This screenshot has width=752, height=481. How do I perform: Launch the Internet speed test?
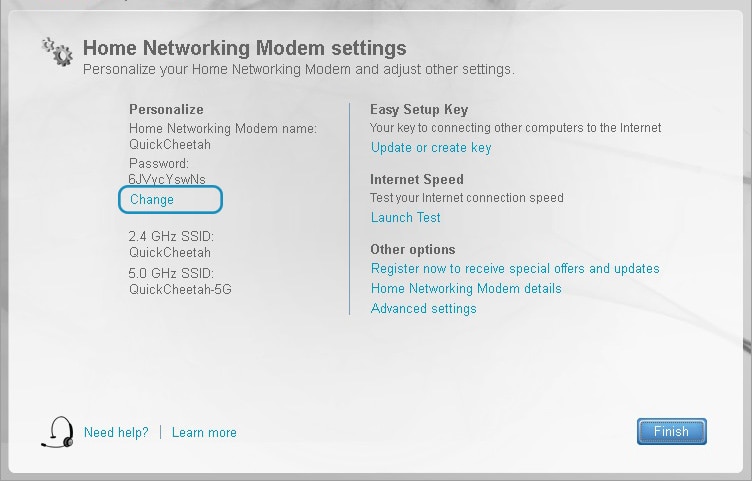(406, 218)
